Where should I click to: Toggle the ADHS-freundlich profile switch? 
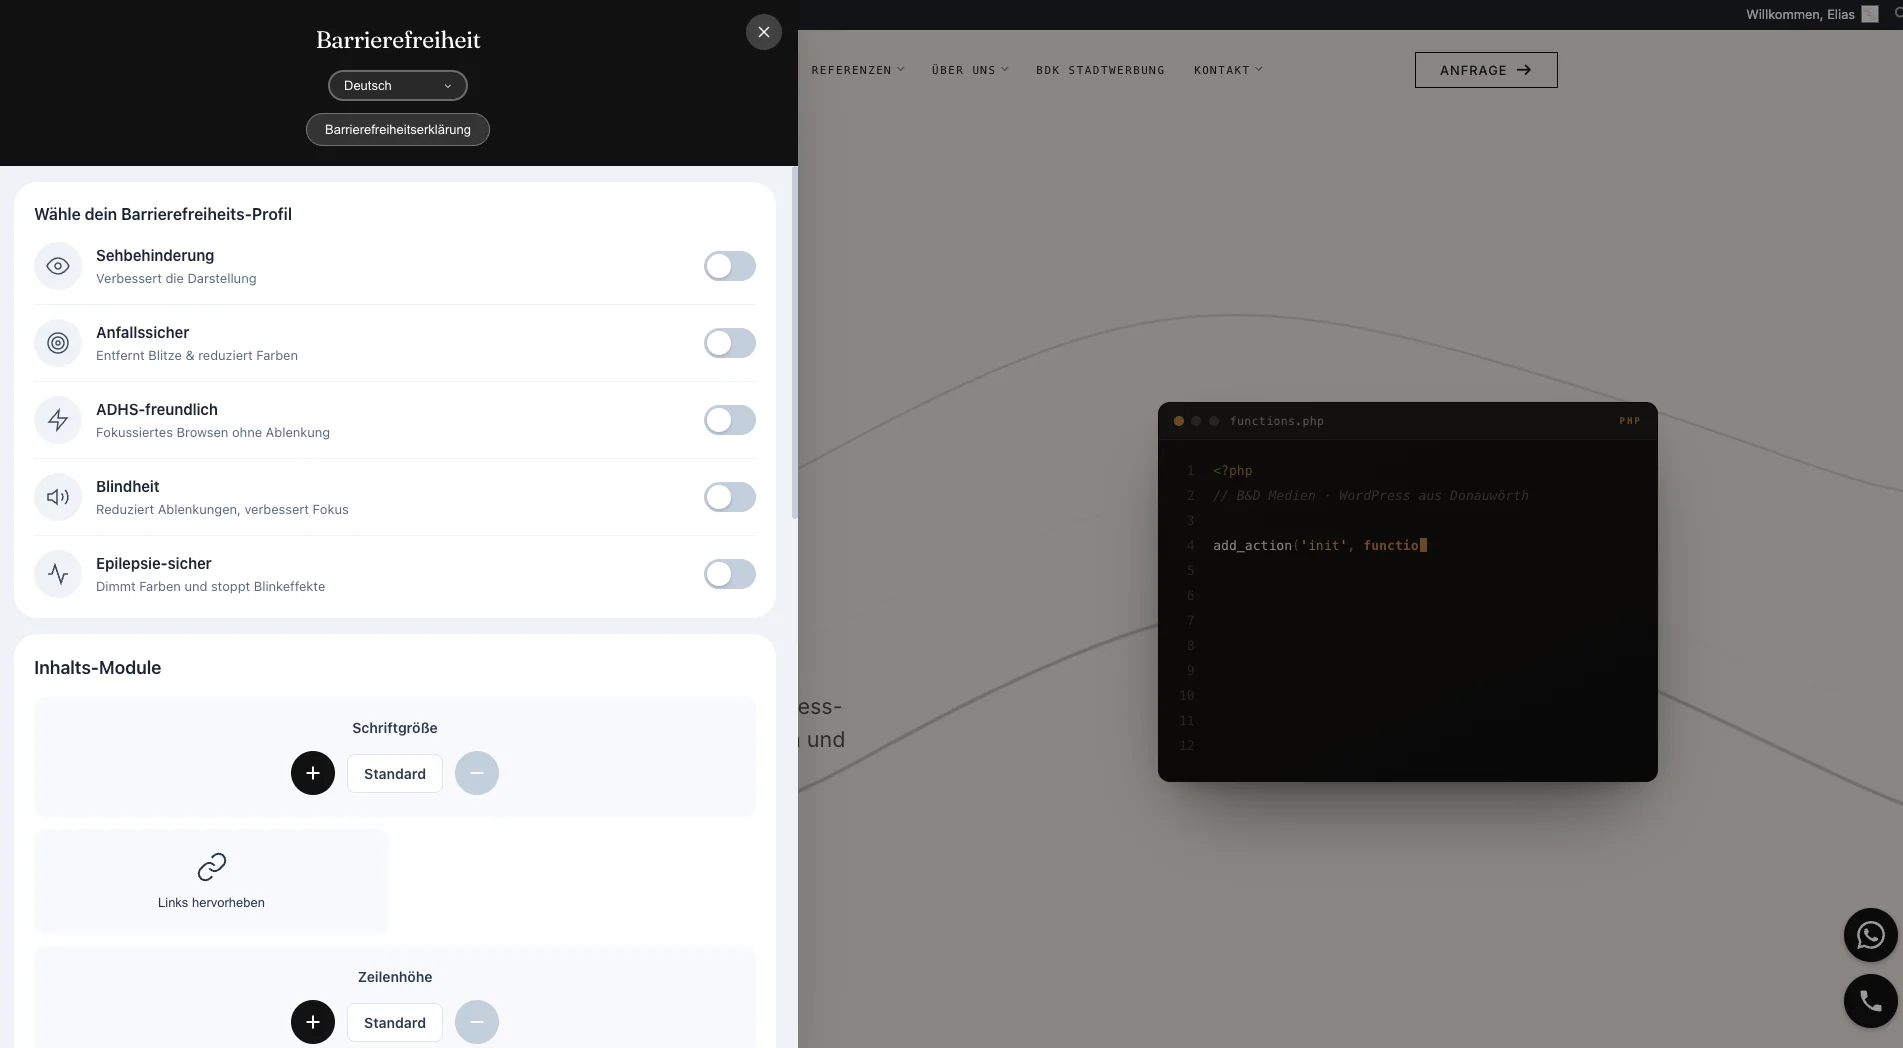pos(730,420)
